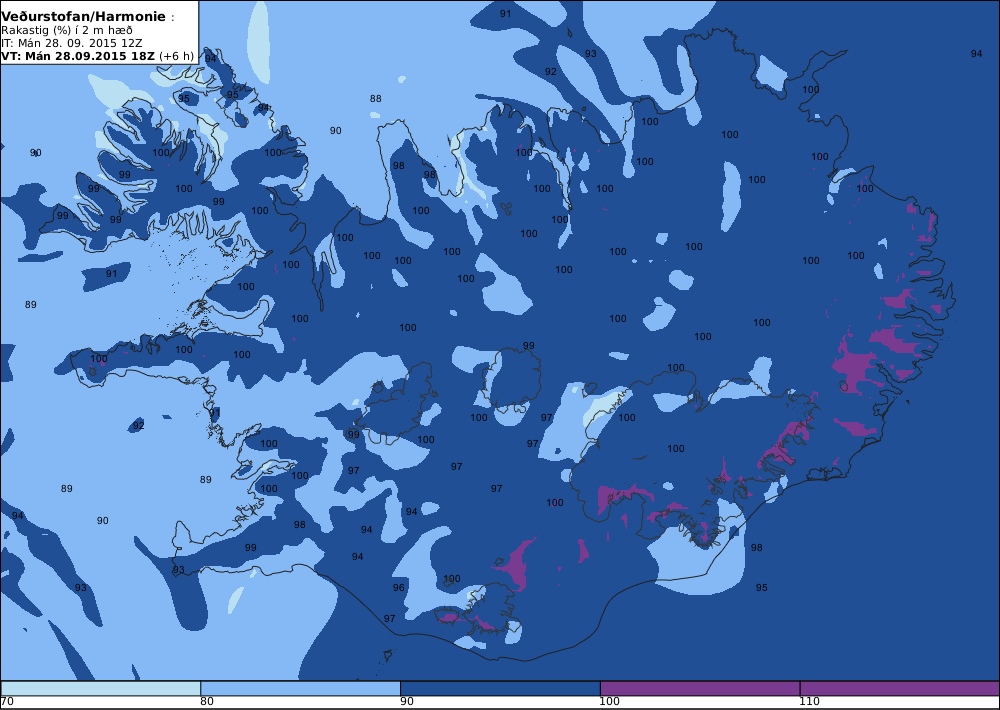Click the "Rakastig (%) í 2 m hæð" line

coord(66,30)
